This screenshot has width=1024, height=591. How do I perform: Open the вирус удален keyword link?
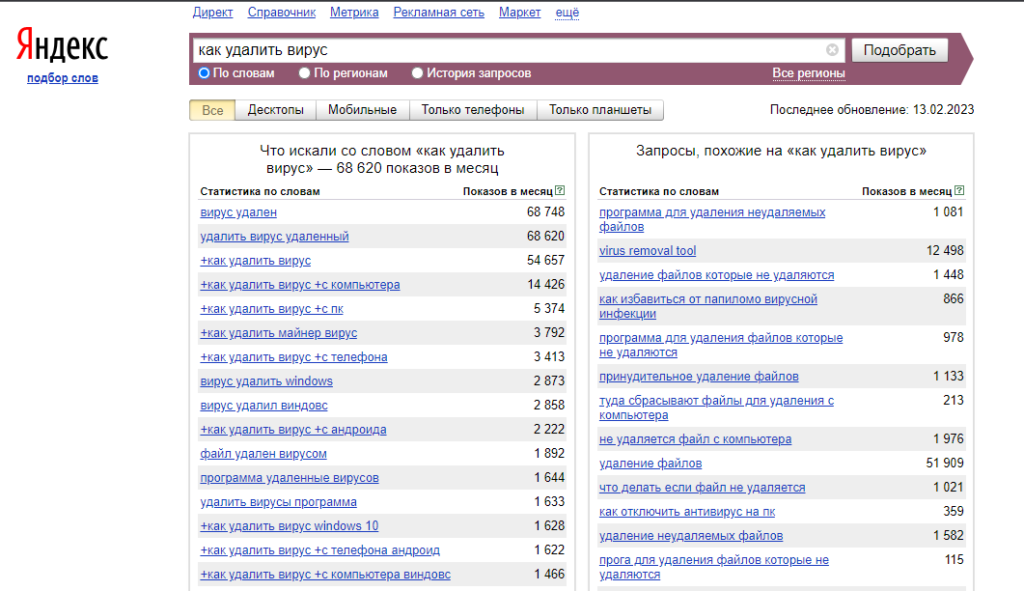coord(238,212)
